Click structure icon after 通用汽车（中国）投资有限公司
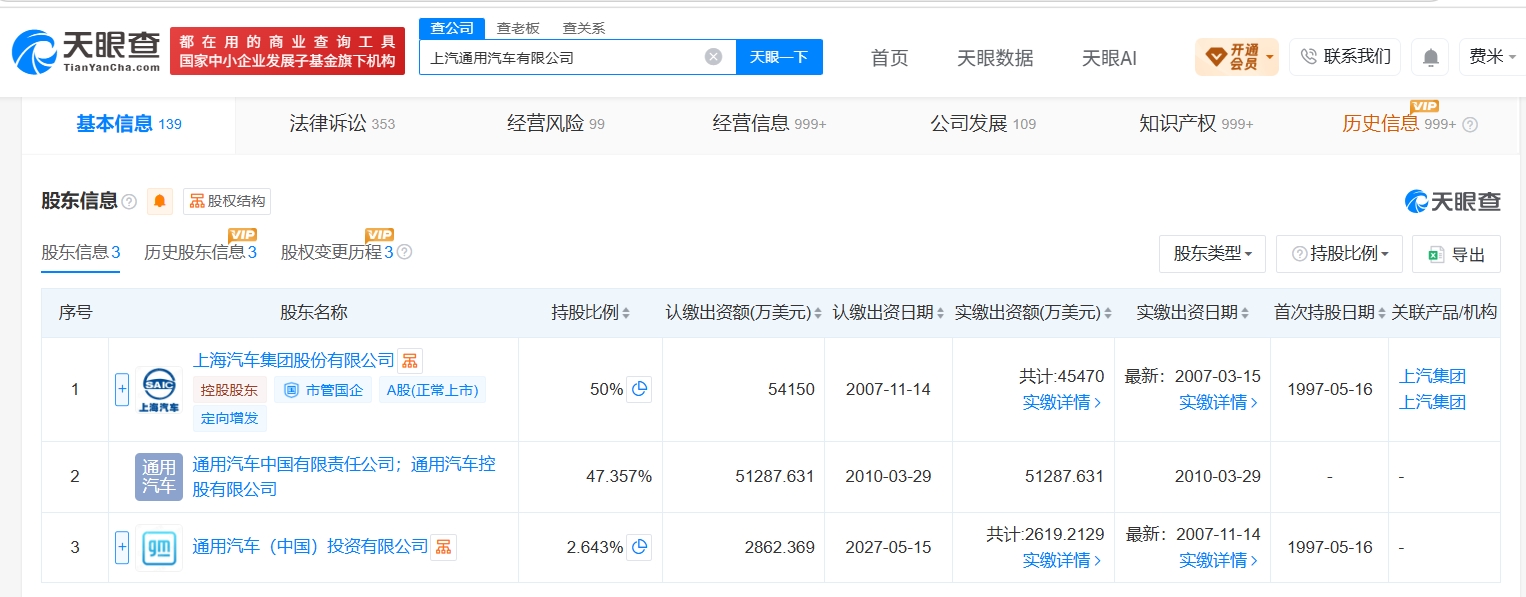The height and width of the screenshot is (597, 1526). point(443,547)
